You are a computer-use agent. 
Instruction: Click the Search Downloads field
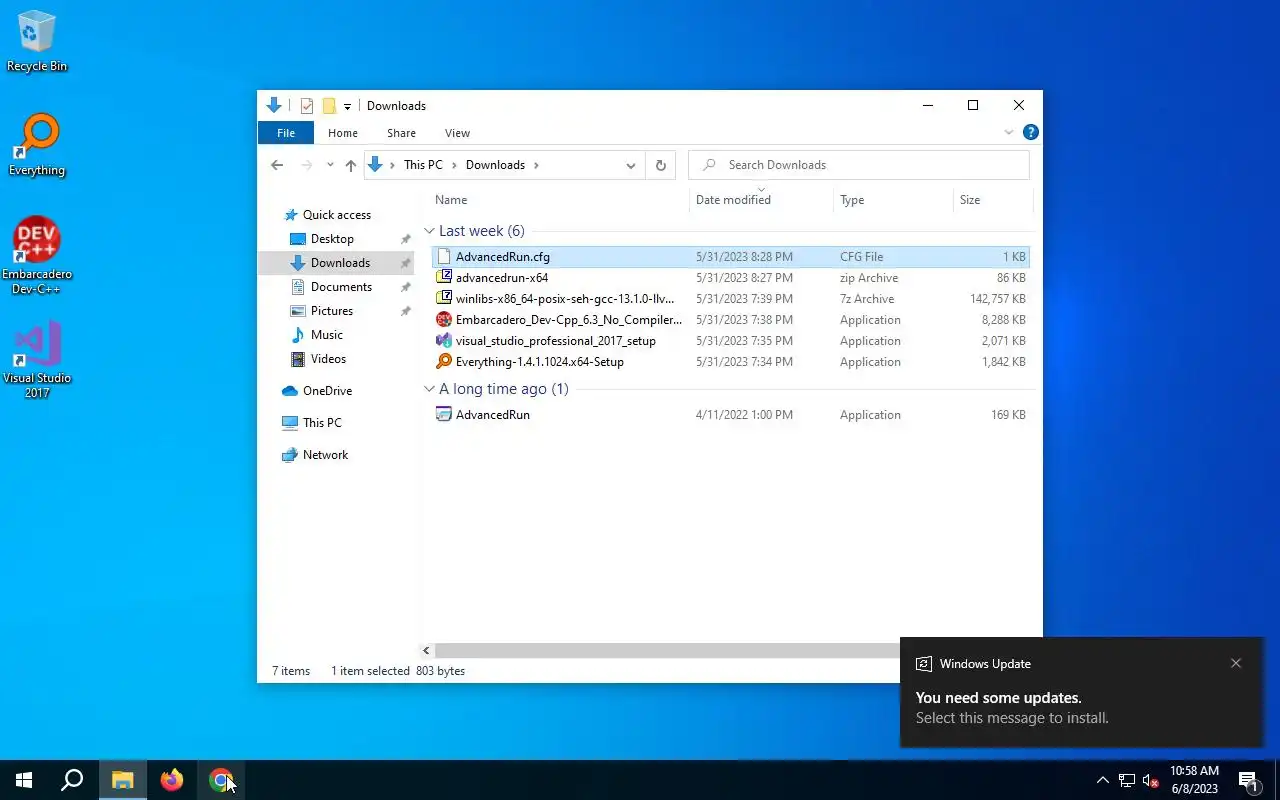click(859, 165)
